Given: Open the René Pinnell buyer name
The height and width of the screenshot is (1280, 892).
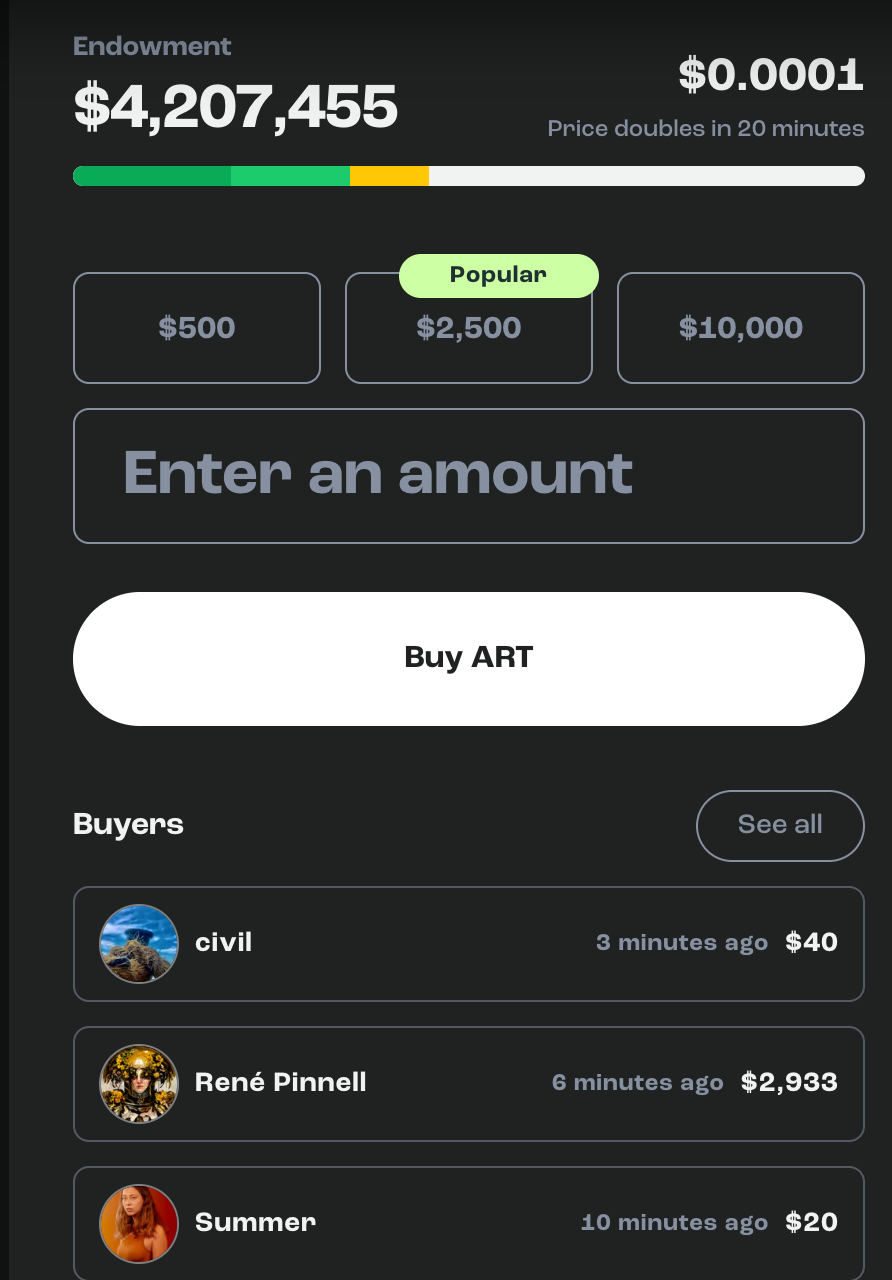Looking at the screenshot, I should (x=281, y=1082).
